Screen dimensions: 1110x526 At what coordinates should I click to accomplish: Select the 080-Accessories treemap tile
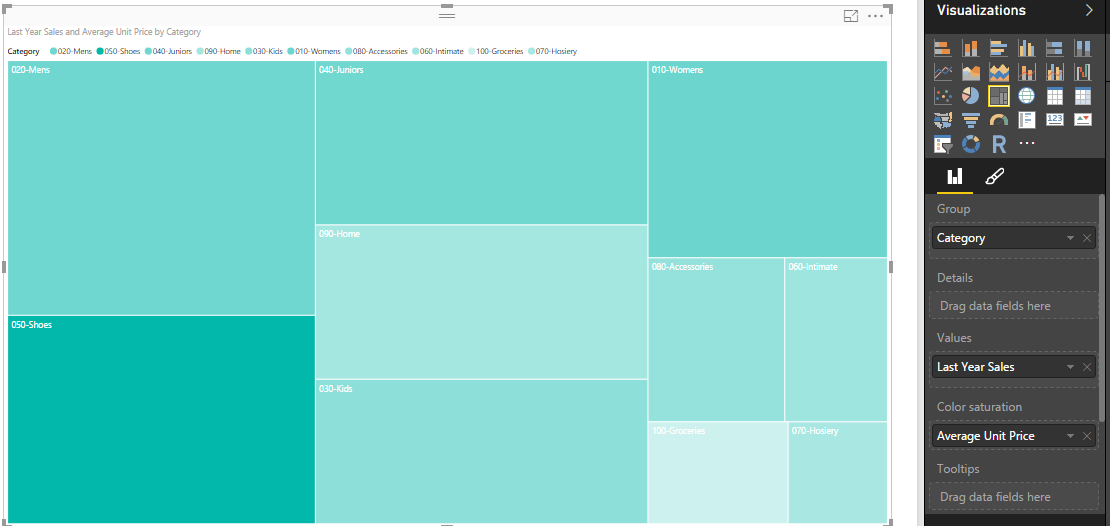point(716,340)
